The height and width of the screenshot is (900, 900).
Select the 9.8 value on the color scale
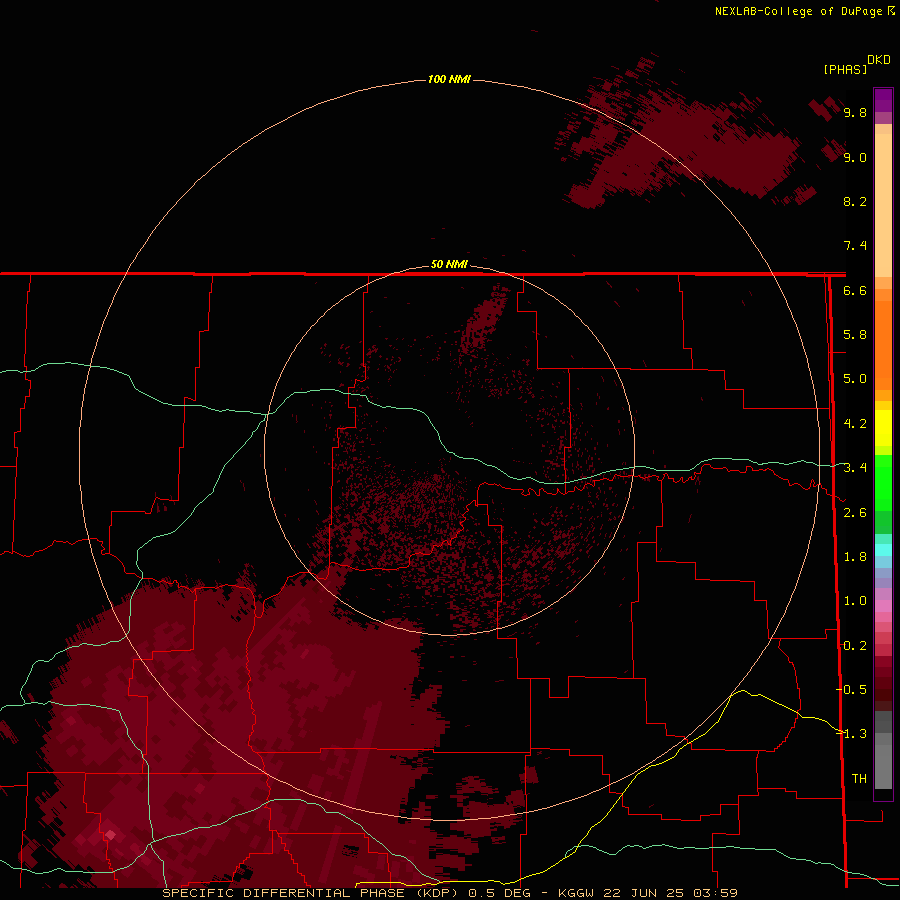855,112
